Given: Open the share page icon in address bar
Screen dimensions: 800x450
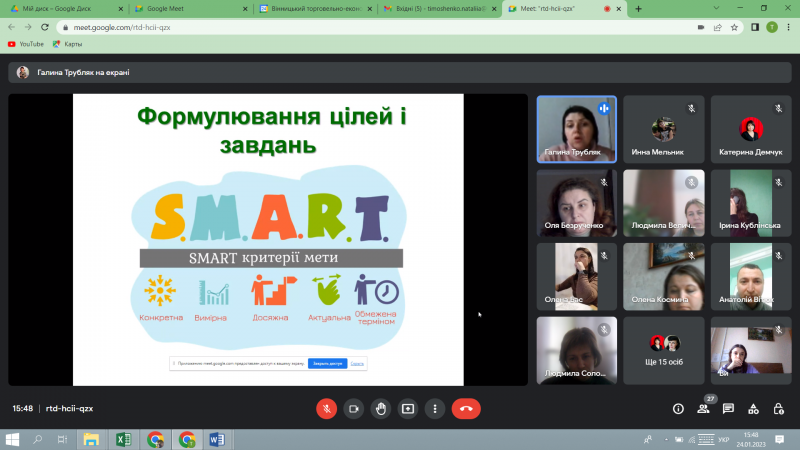Looking at the screenshot, I should (x=718, y=28).
